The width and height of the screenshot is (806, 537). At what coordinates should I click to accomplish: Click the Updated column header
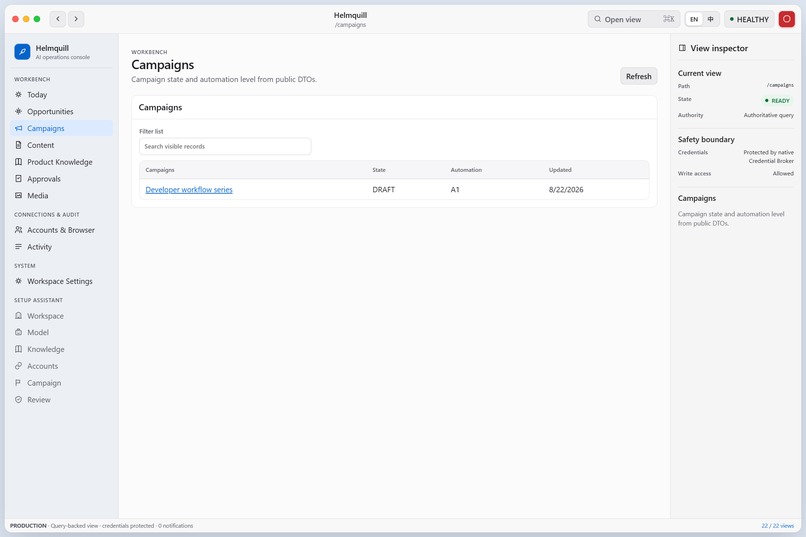point(560,170)
